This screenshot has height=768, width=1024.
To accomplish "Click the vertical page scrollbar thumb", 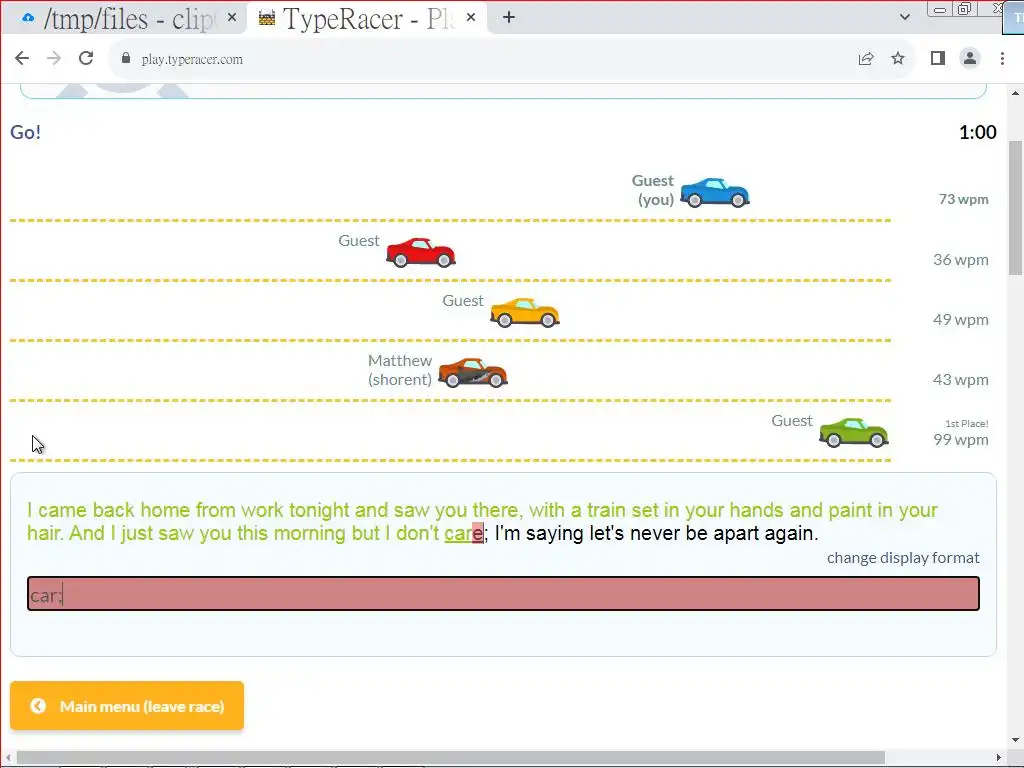I will pos(1015,208).
